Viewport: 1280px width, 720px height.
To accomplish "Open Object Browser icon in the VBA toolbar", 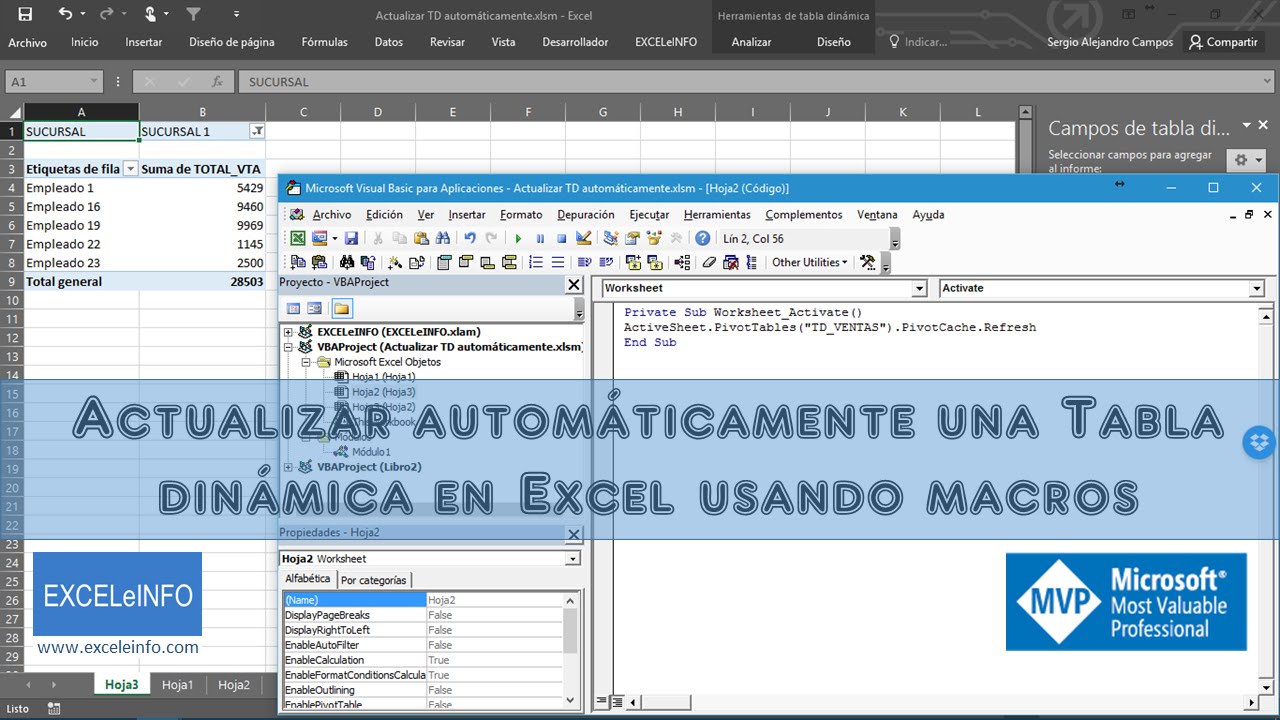I will (654, 238).
